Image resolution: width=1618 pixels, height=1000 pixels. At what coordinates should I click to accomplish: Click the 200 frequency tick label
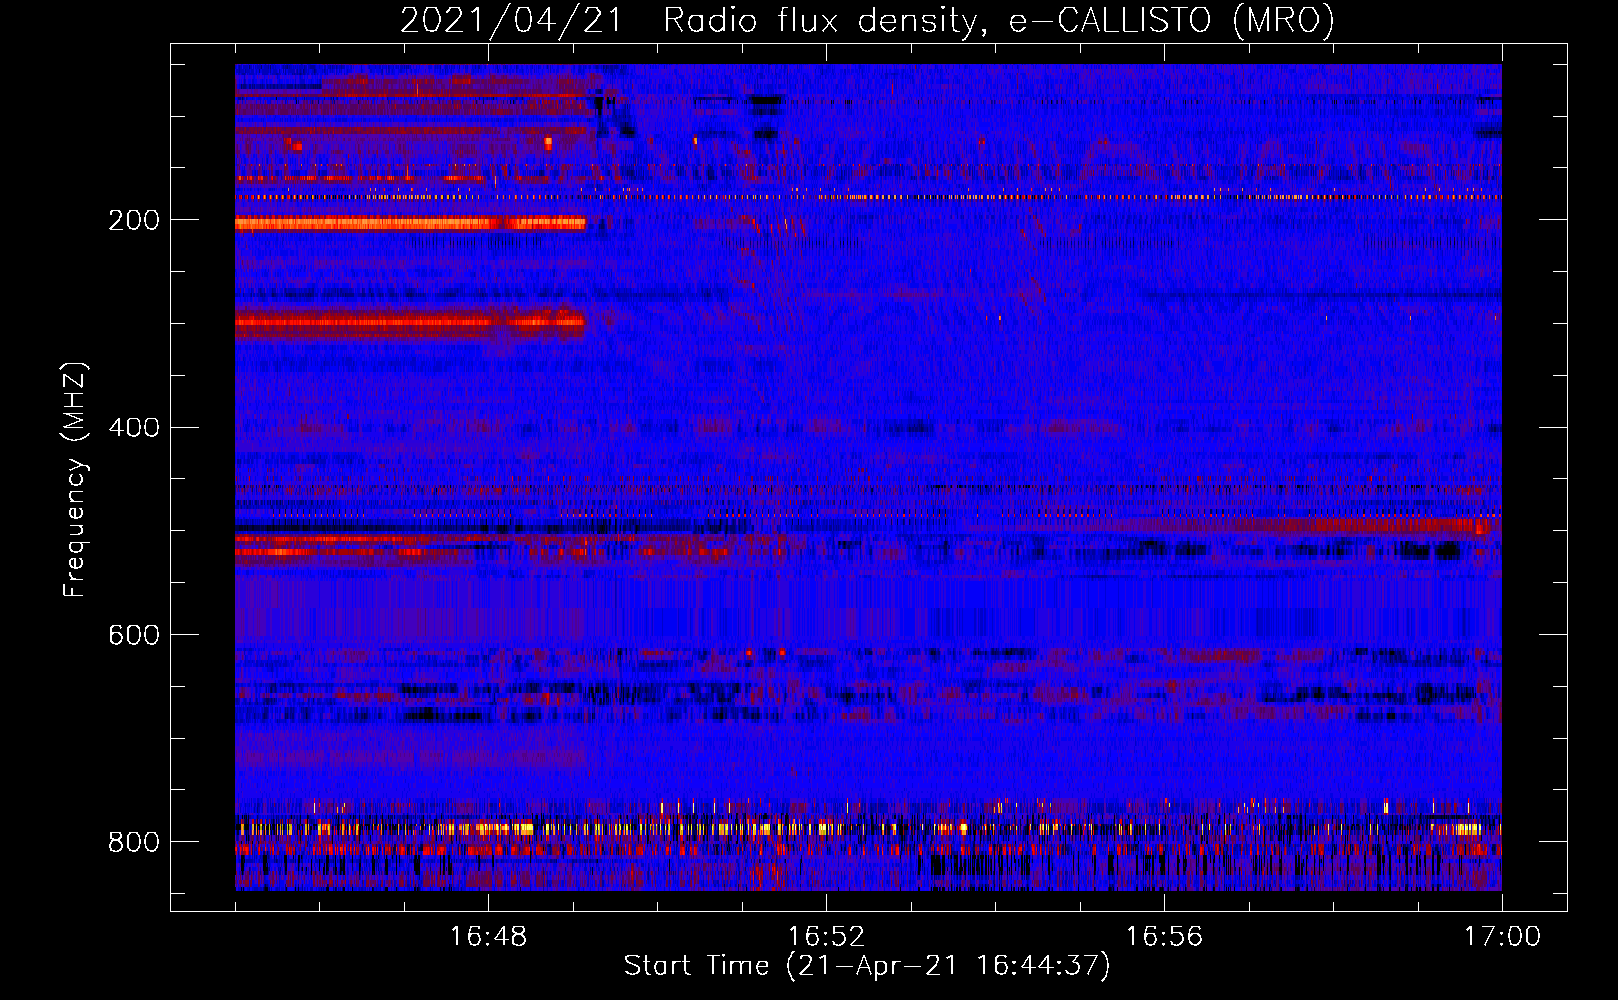pos(134,220)
